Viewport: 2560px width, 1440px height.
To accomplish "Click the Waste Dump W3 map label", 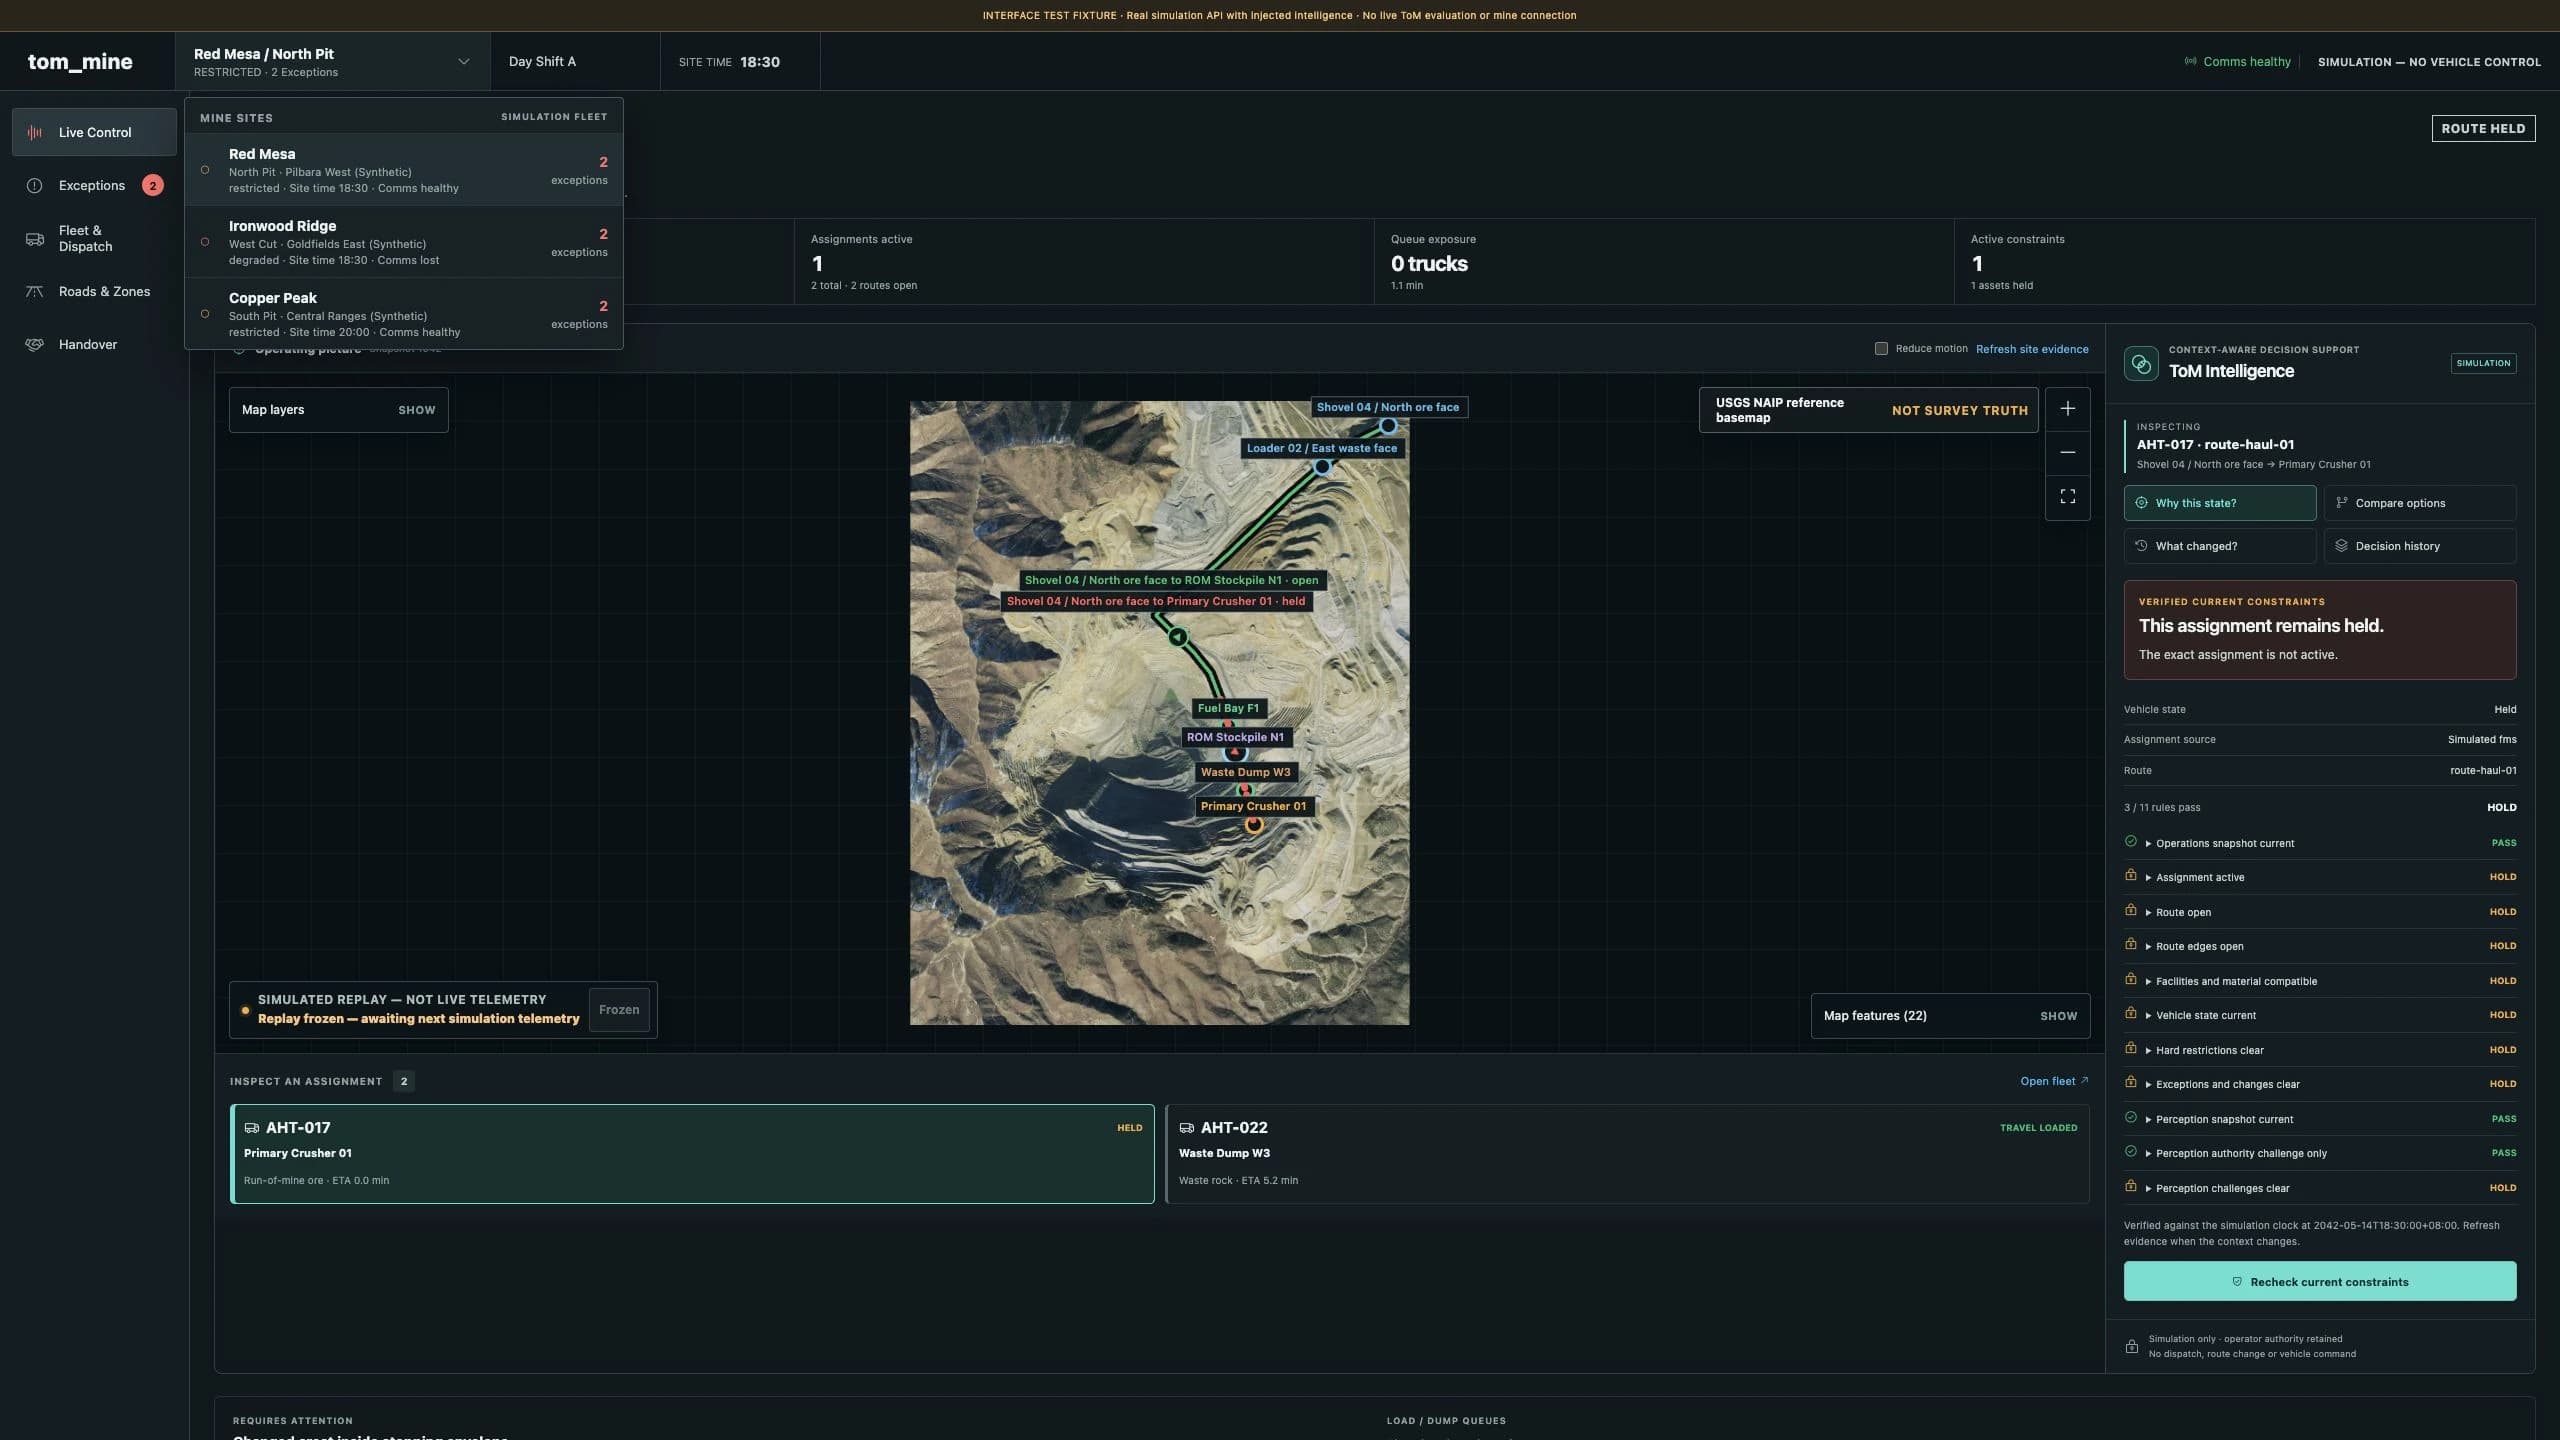I will (x=1245, y=772).
